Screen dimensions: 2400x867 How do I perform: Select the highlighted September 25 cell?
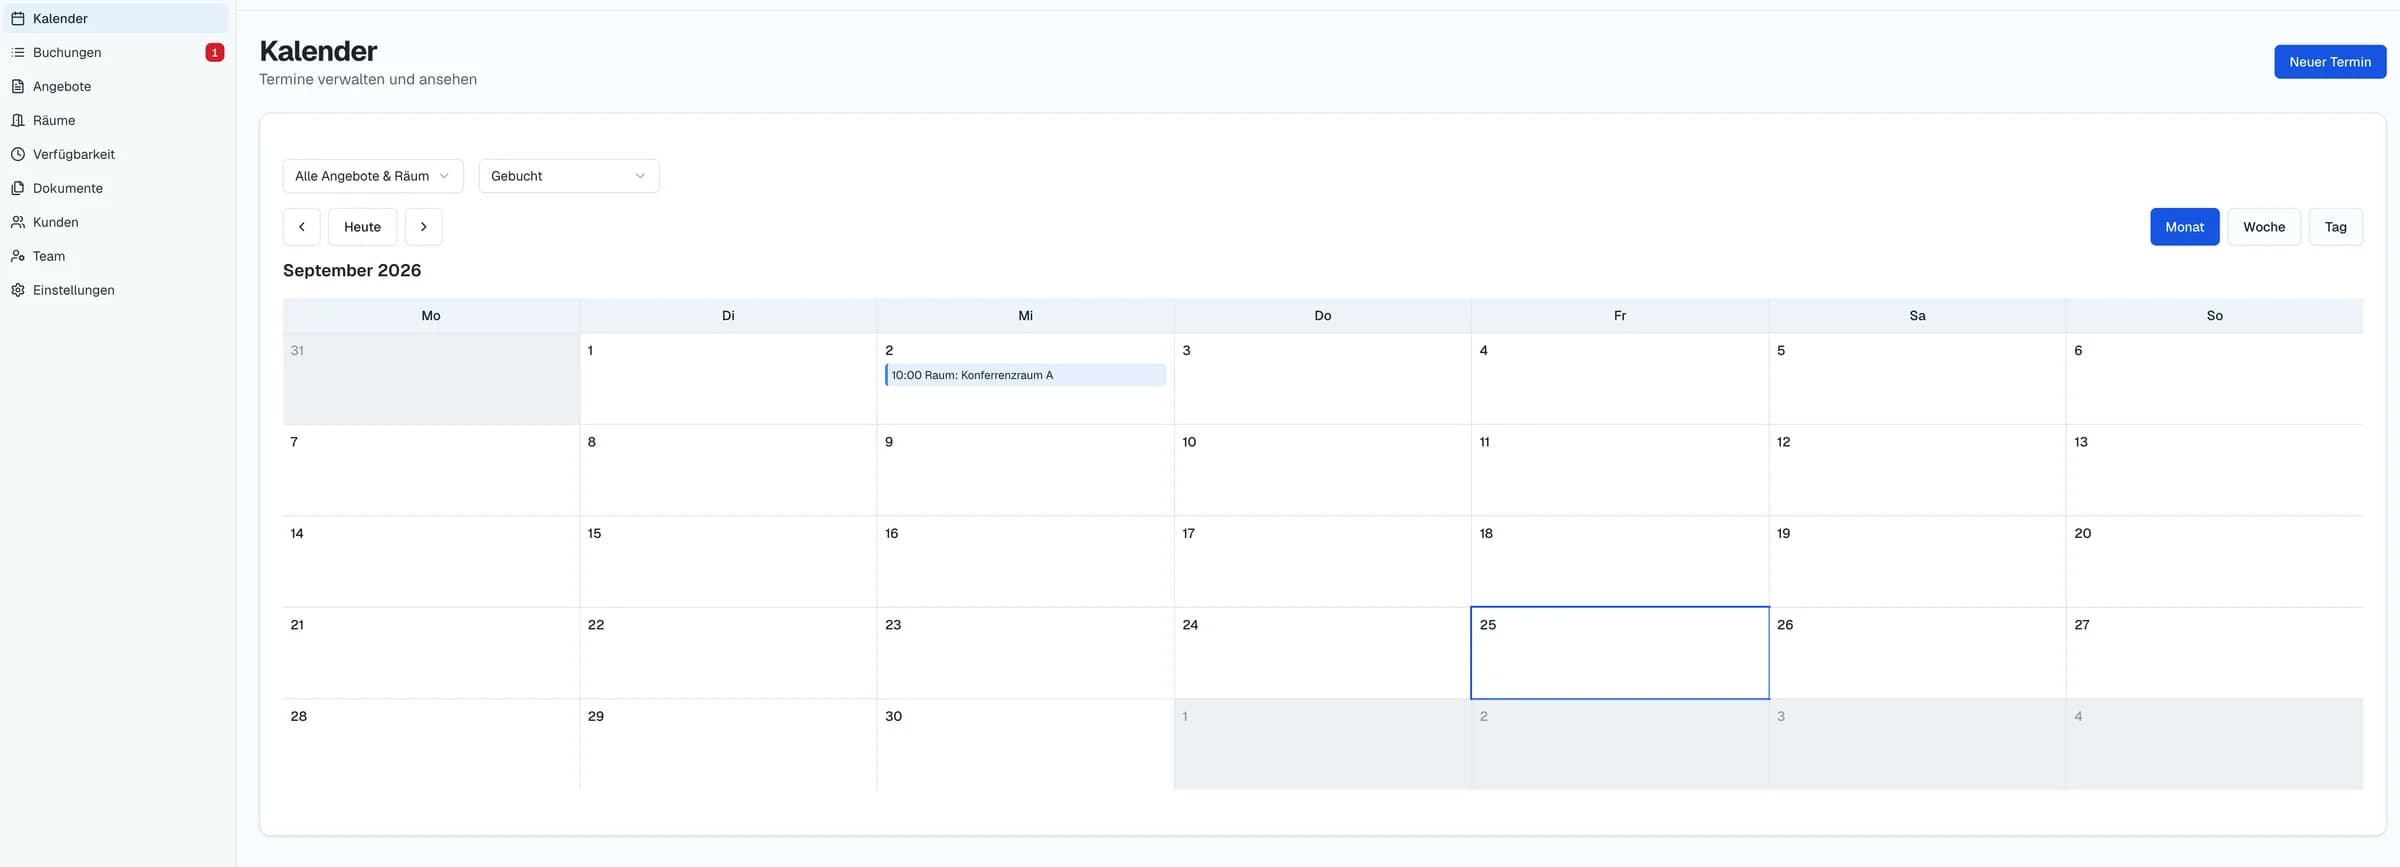1620,653
